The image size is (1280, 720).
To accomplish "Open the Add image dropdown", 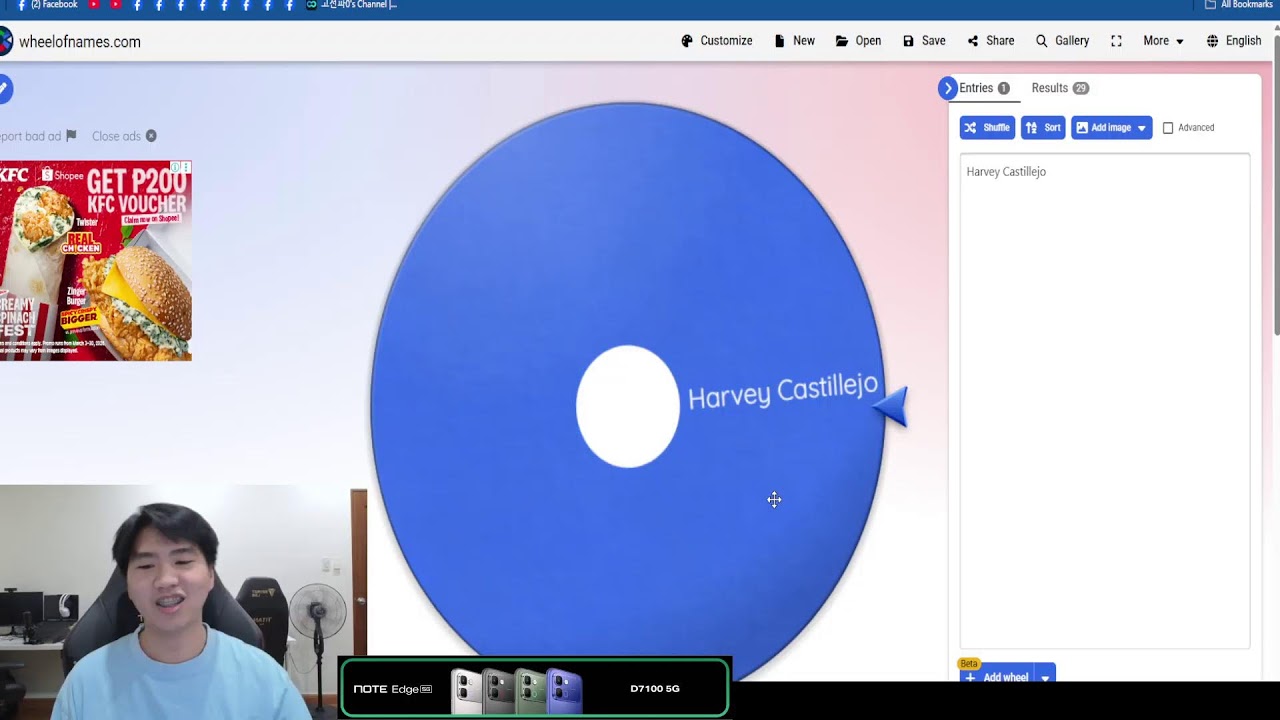I will (1112, 128).
